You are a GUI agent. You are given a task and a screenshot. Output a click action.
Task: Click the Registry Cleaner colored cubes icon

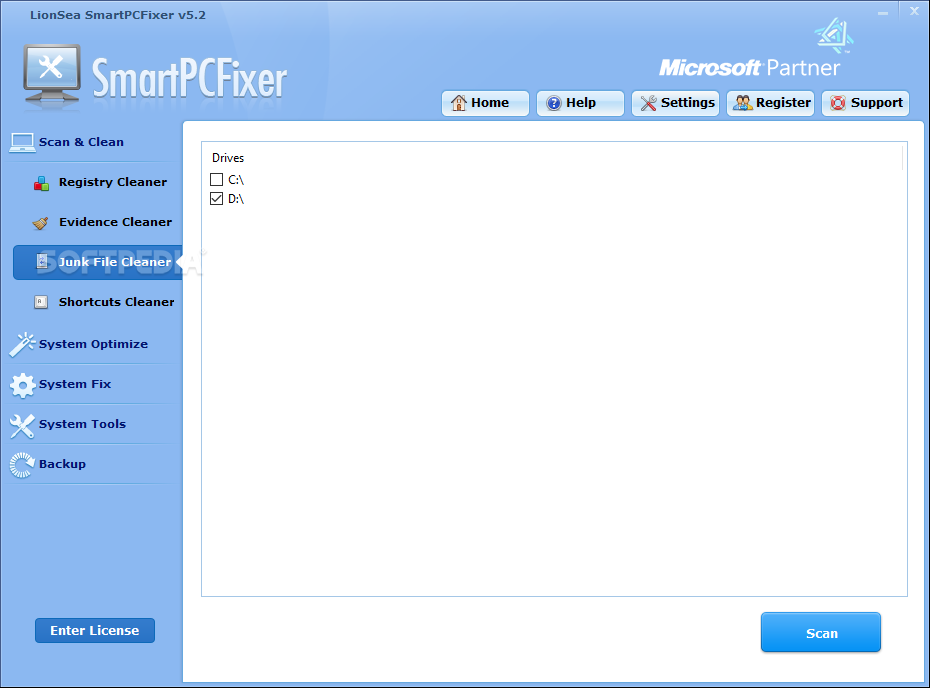42,183
